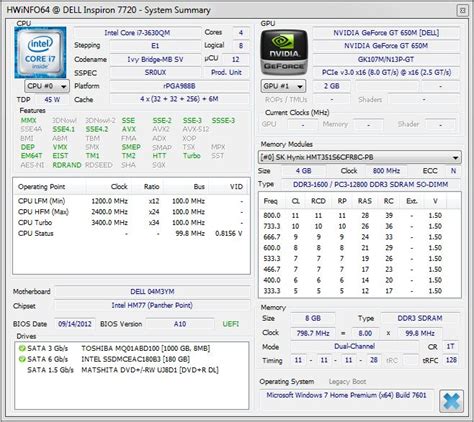Click the SSE4.2 feature flag

97,129
